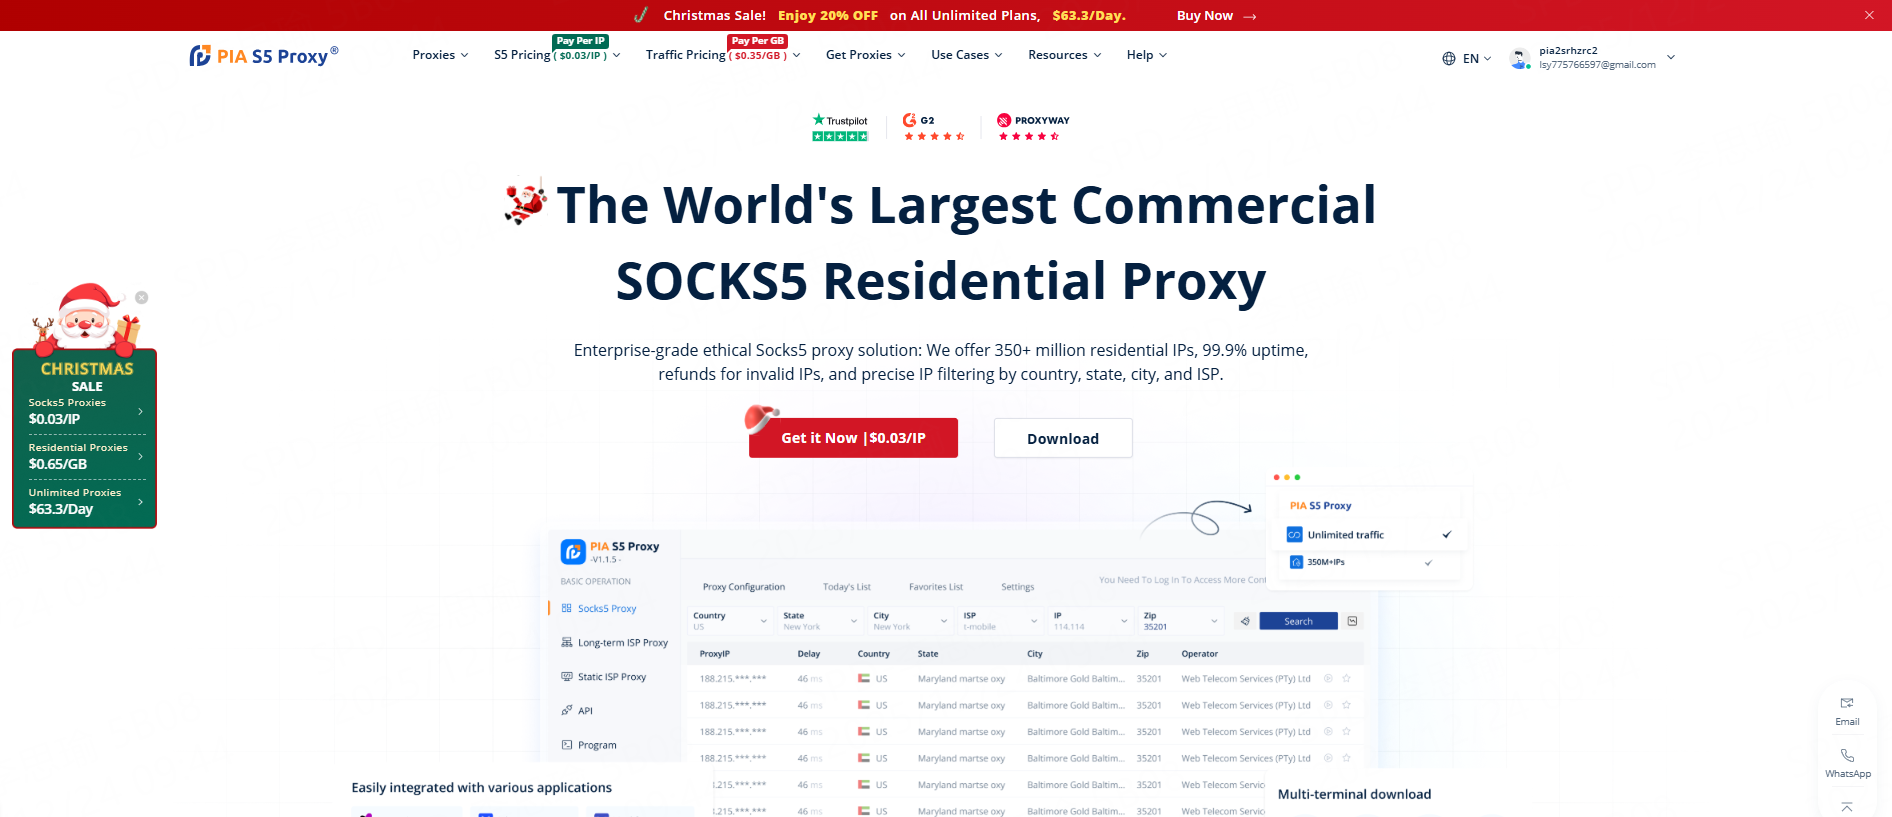
Task: Click the user avatar icon
Action: click(x=1519, y=59)
